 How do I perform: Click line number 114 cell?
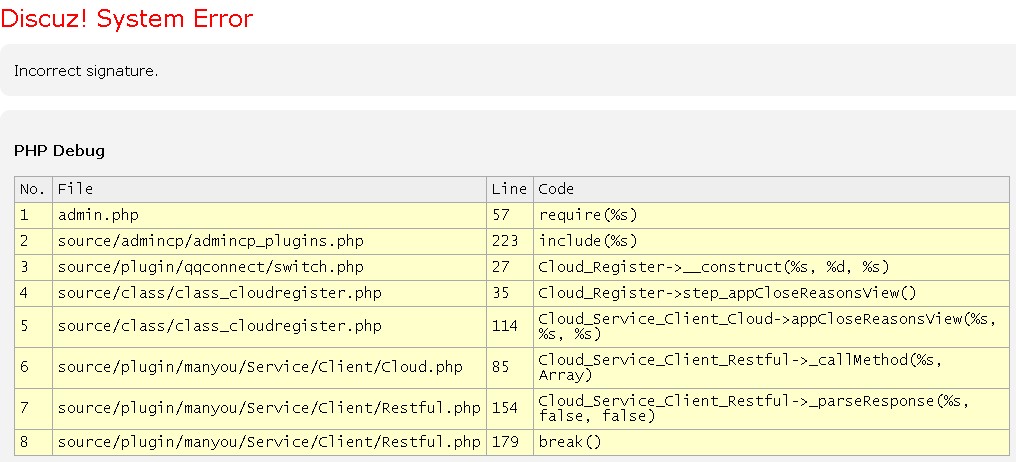point(504,326)
